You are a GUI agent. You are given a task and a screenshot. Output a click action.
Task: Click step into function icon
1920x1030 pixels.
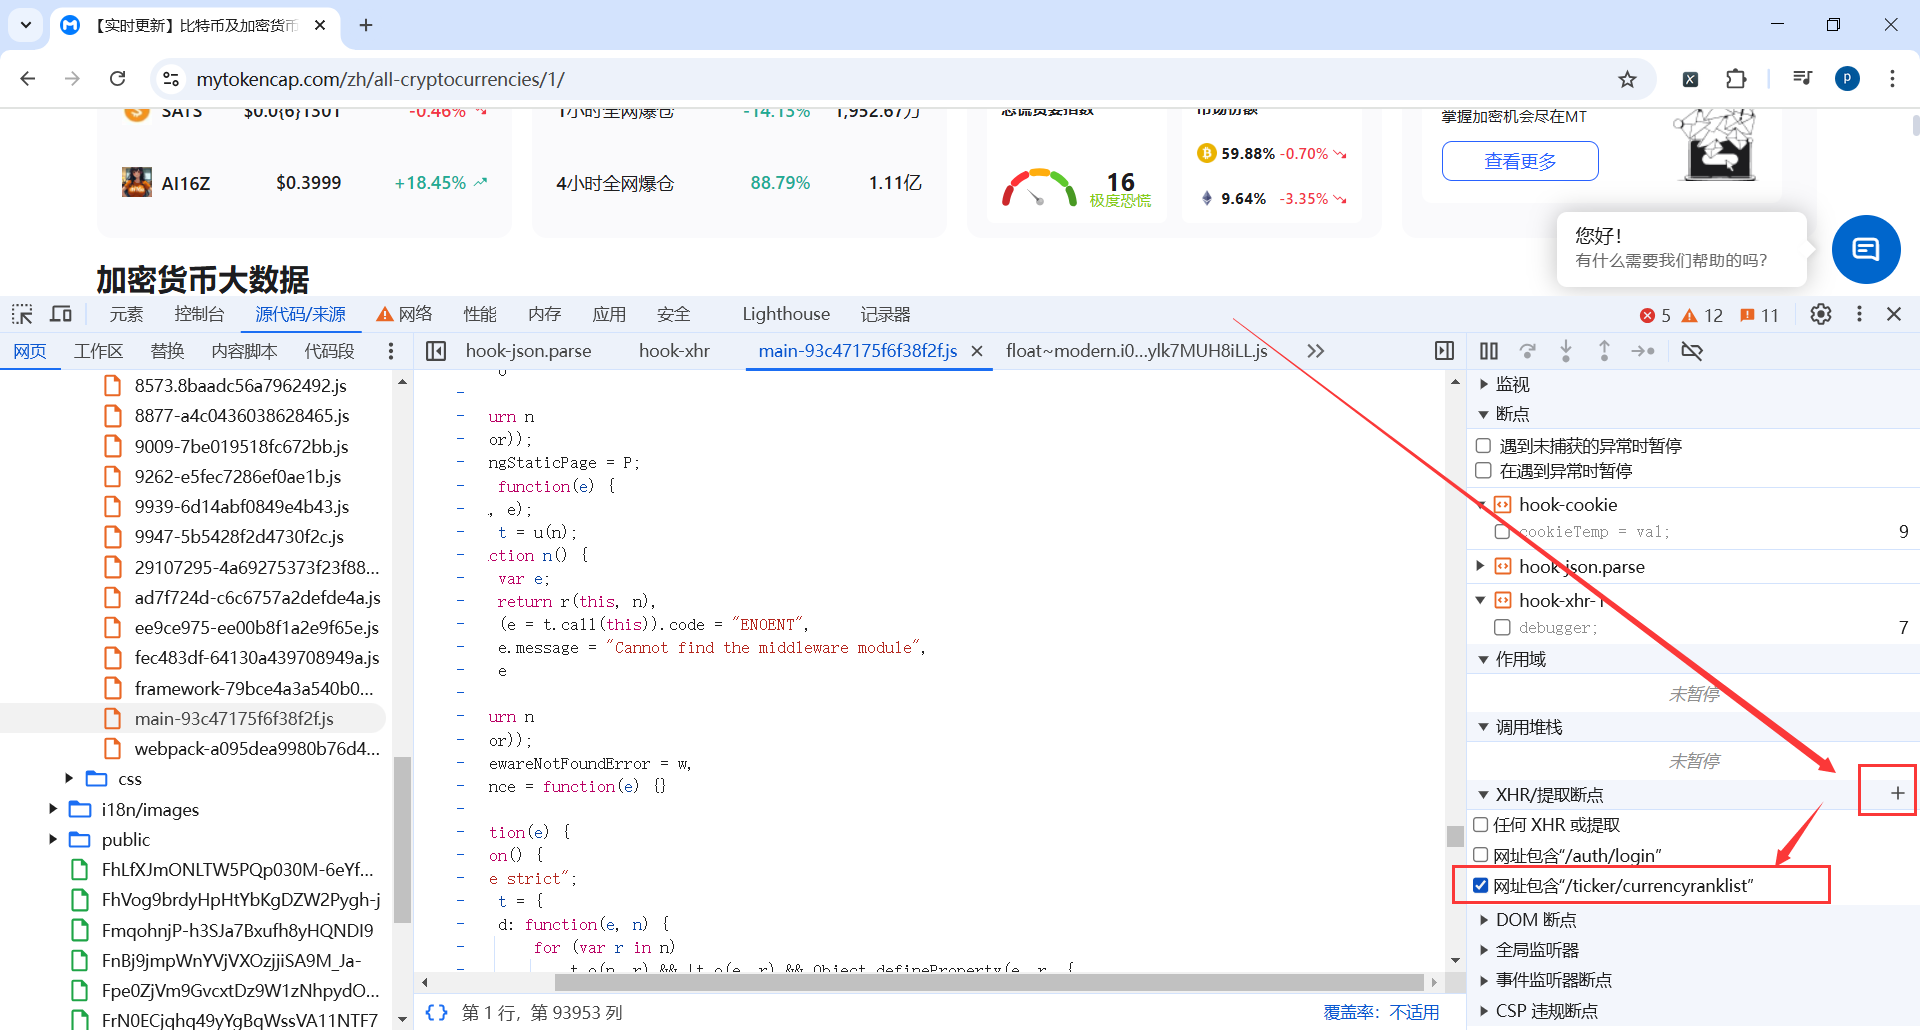click(x=1566, y=351)
